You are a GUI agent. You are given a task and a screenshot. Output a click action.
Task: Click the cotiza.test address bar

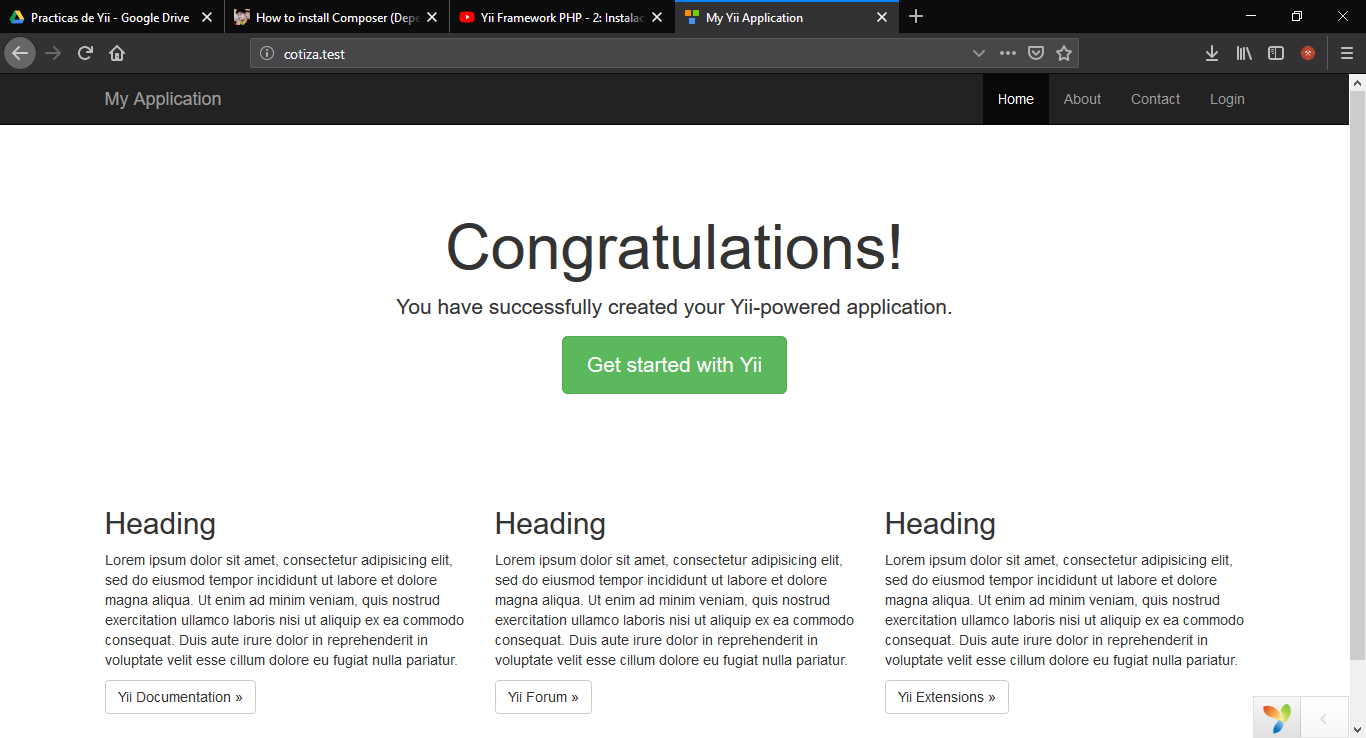click(600, 54)
